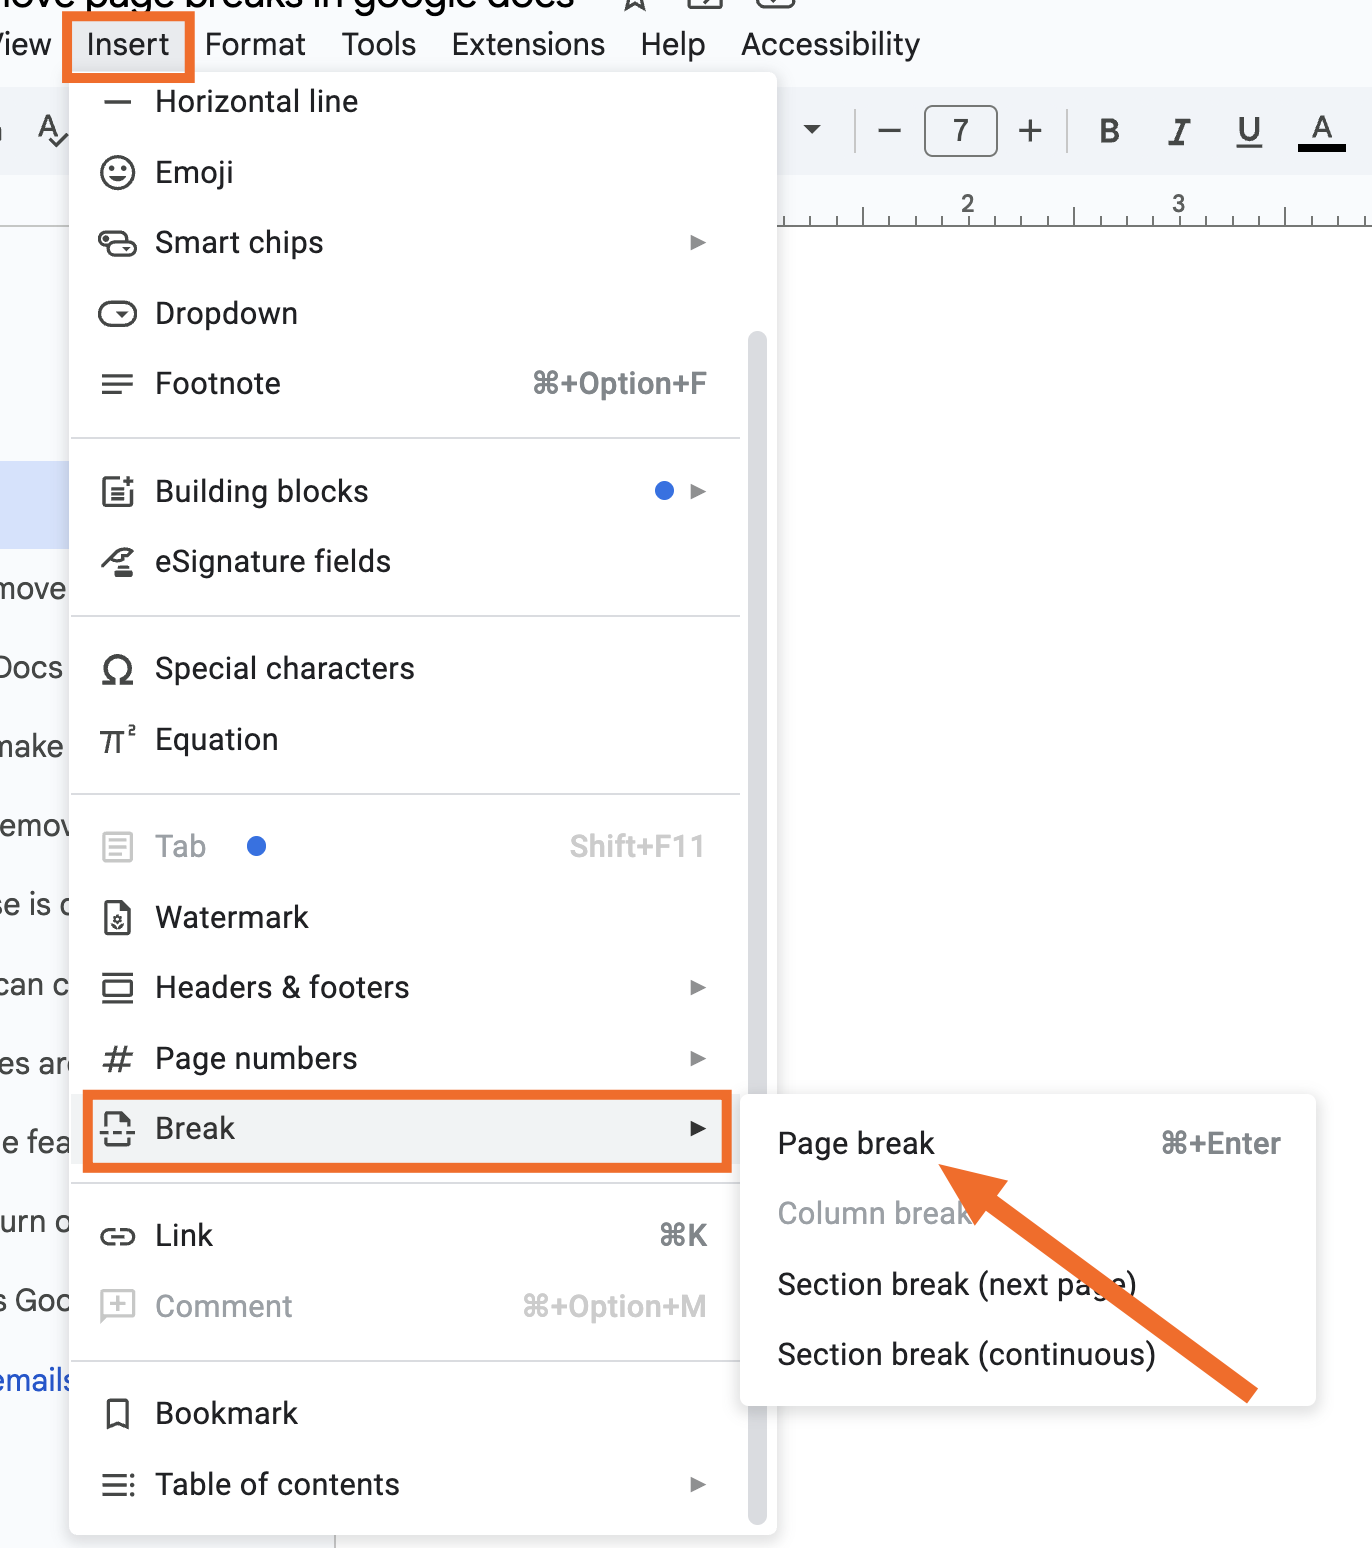Click the Footnote lines icon
This screenshot has height=1548, width=1372.
[117, 384]
